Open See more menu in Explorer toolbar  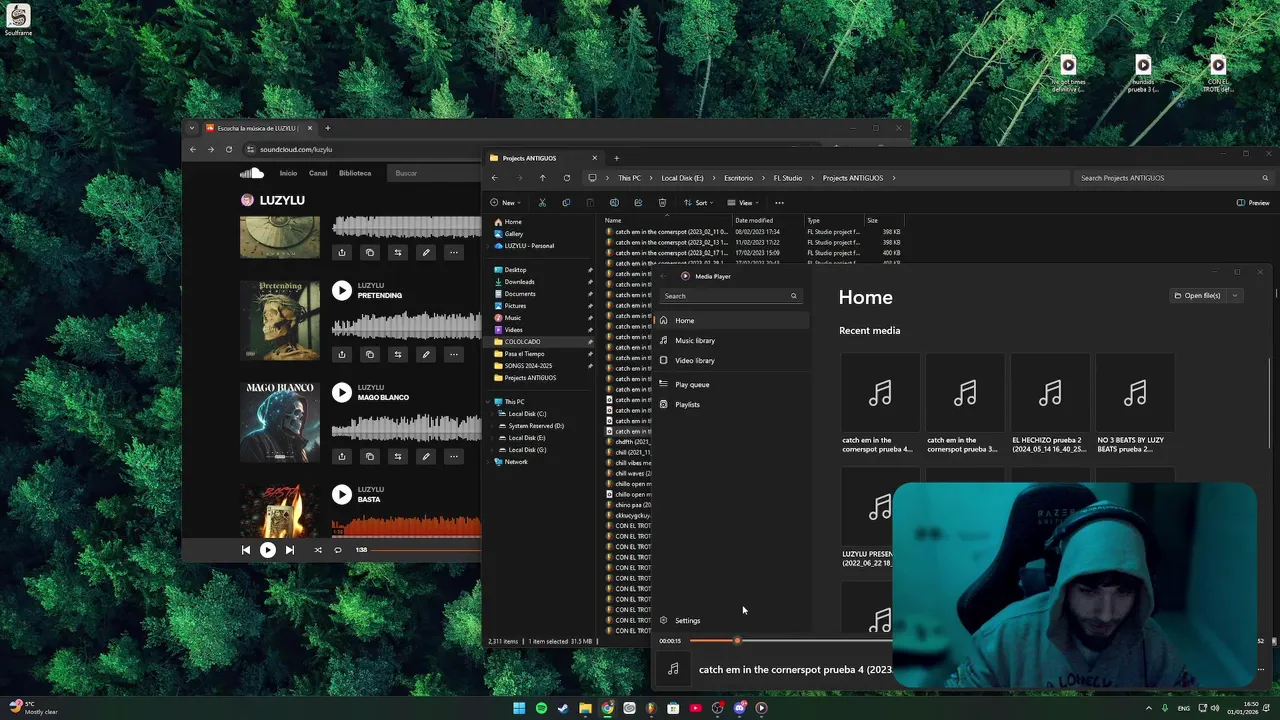[779, 203]
